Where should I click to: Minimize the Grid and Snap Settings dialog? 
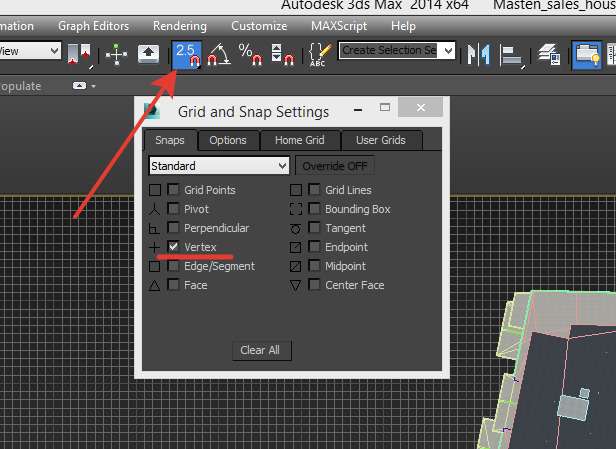coord(358,110)
